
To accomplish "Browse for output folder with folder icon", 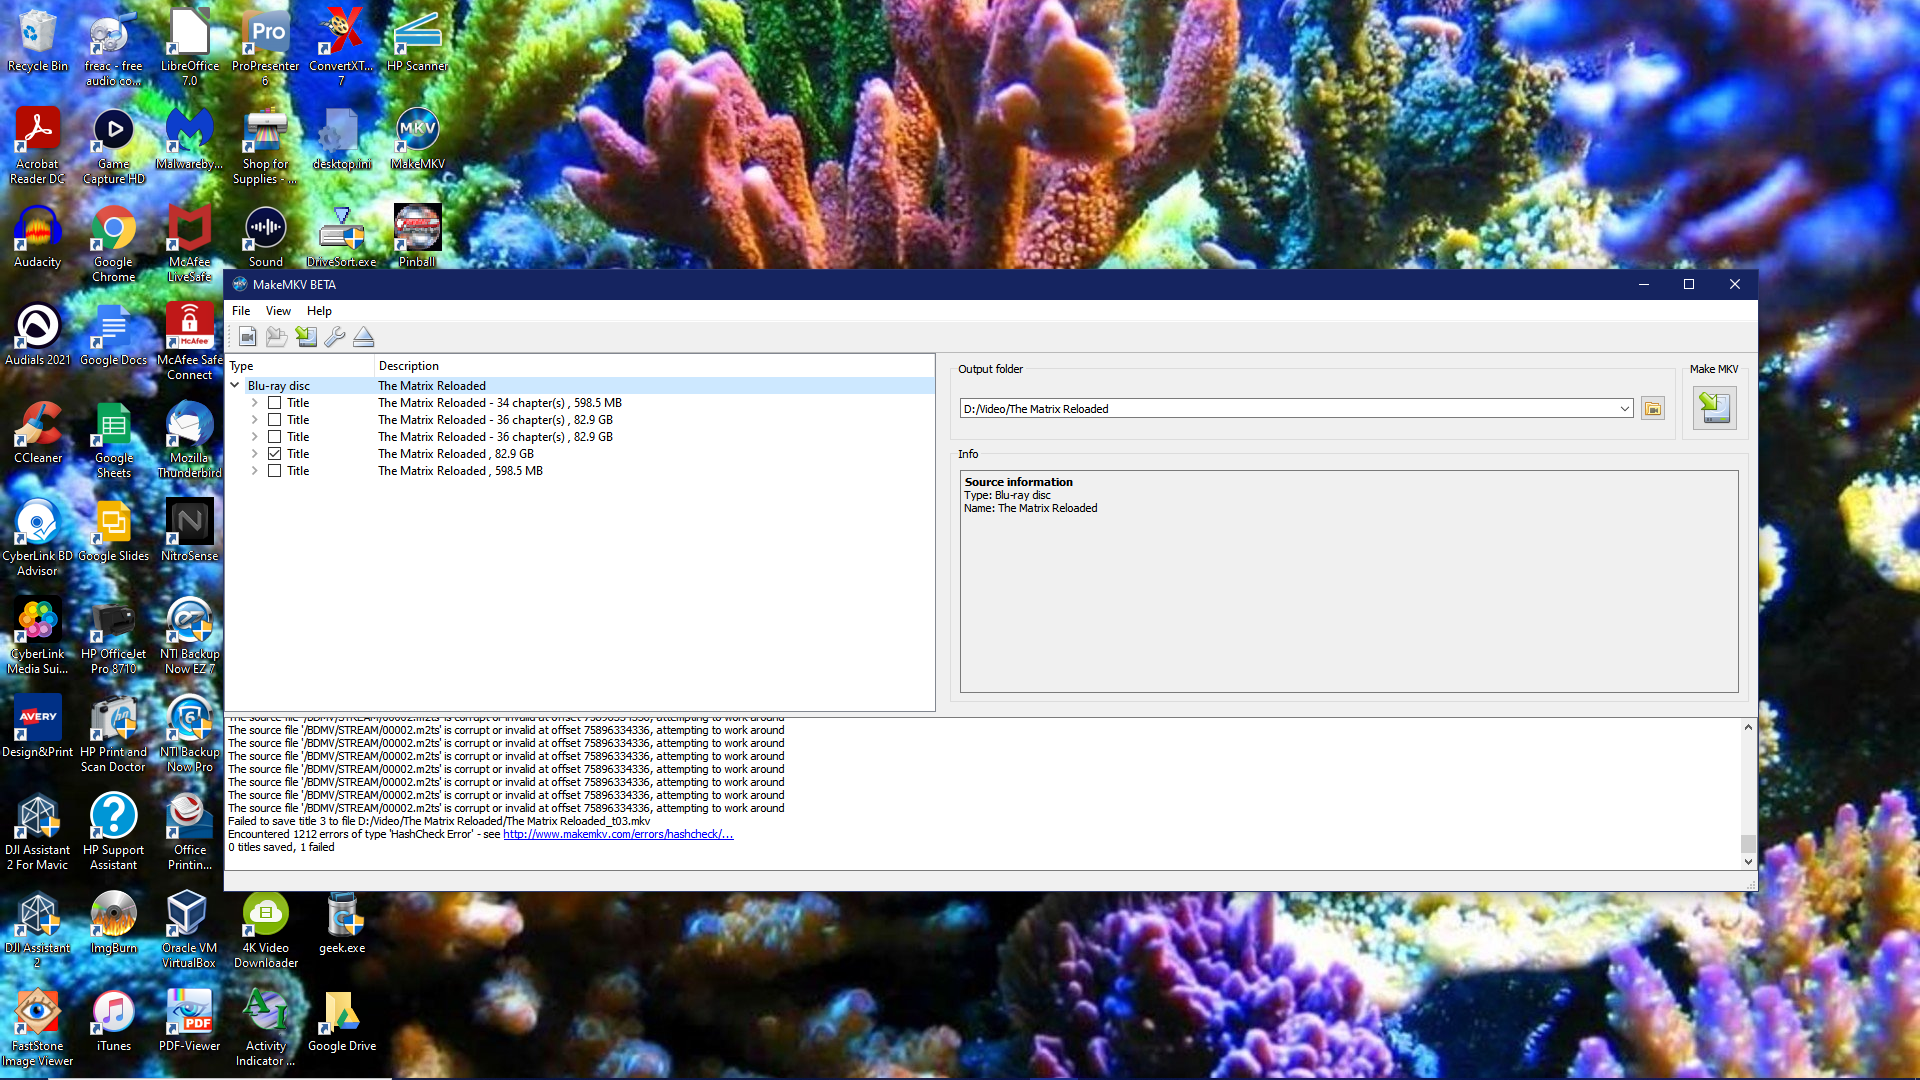I will pyautogui.click(x=1653, y=409).
